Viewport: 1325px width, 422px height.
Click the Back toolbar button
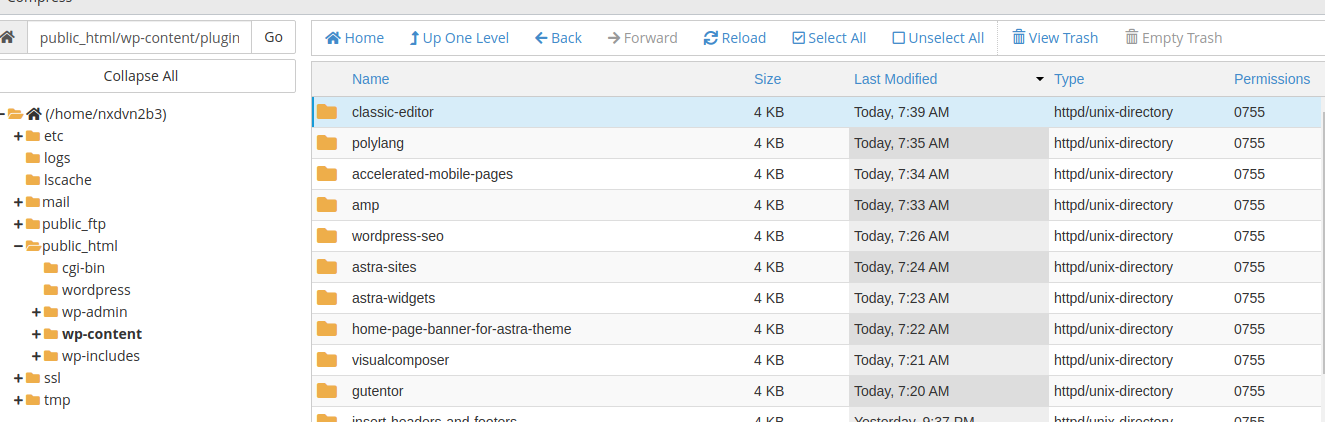pyautogui.click(x=558, y=38)
